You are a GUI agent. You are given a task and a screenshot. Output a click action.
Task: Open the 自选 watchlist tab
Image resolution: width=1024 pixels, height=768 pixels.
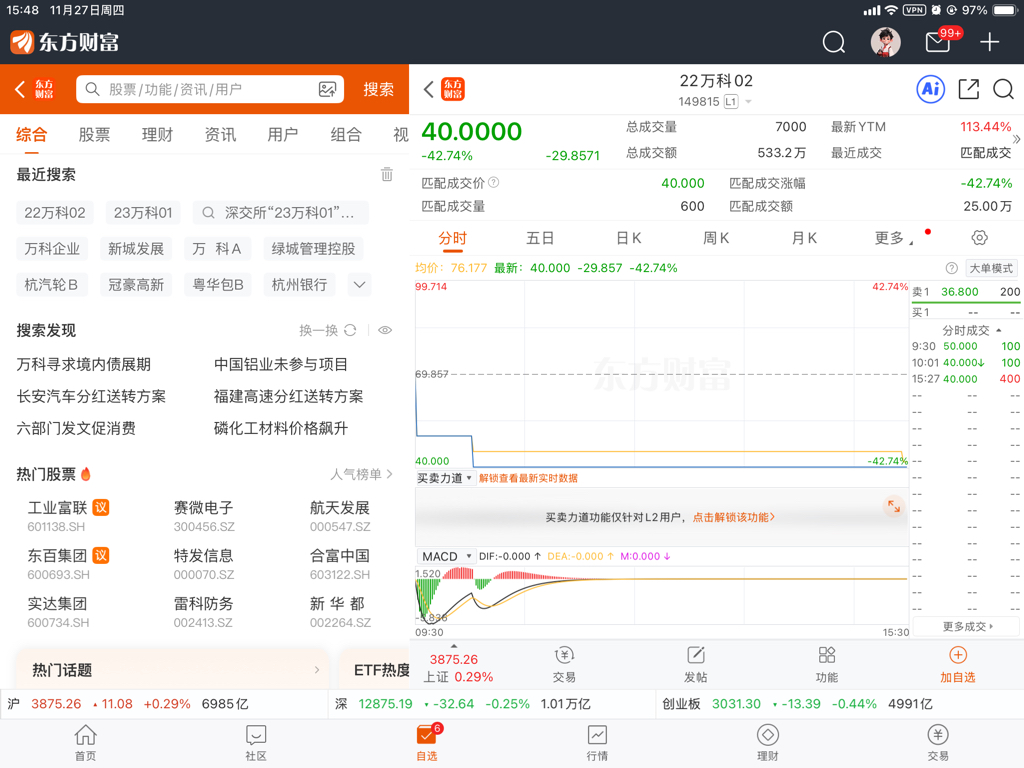click(426, 743)
